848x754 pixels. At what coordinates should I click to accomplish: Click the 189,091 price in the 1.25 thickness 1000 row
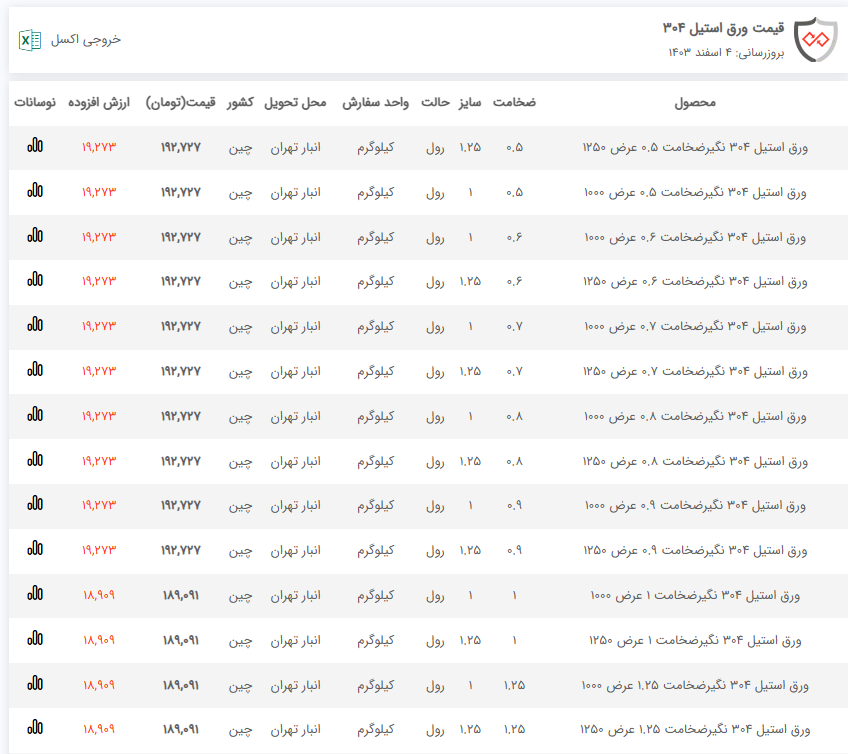[181, 685]
